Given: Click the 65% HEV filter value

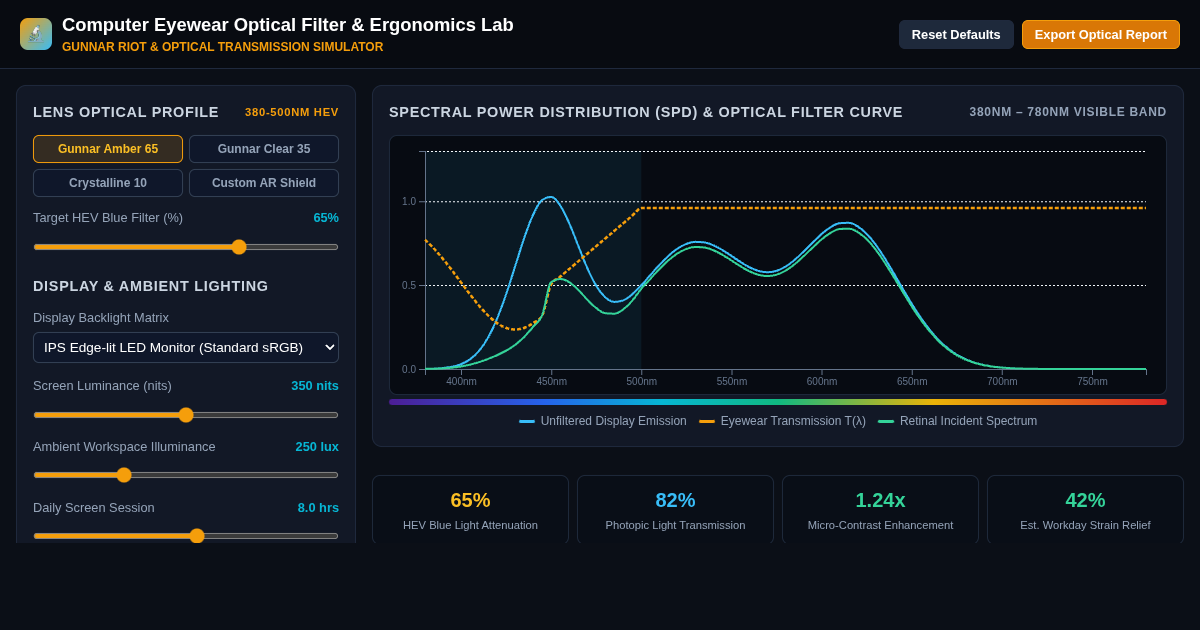Looking at the screenshot, I should [x=326, y=218].
